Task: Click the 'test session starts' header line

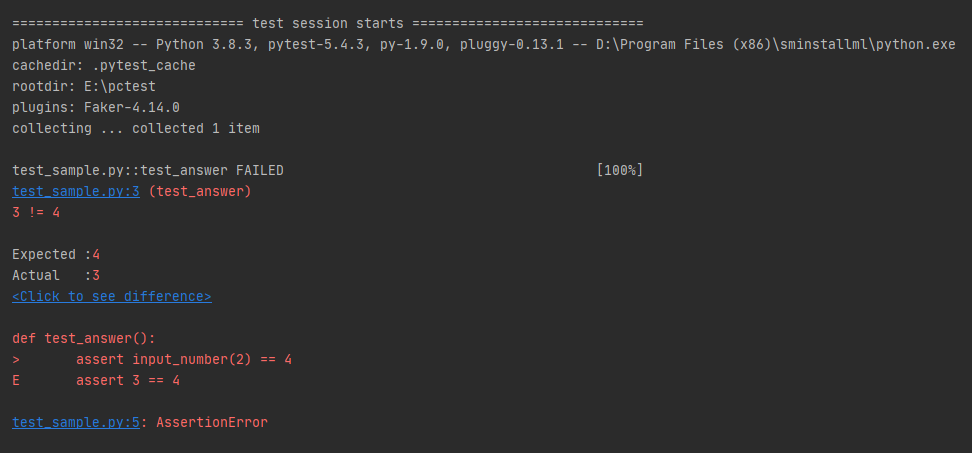Action: (329, 23)
